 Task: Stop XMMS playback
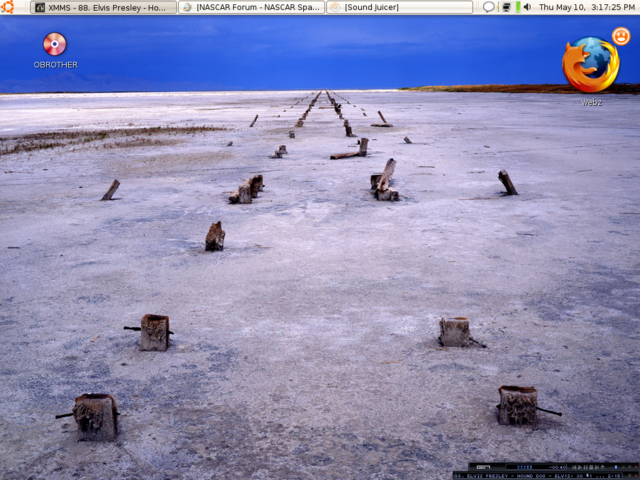coord(591,467)
